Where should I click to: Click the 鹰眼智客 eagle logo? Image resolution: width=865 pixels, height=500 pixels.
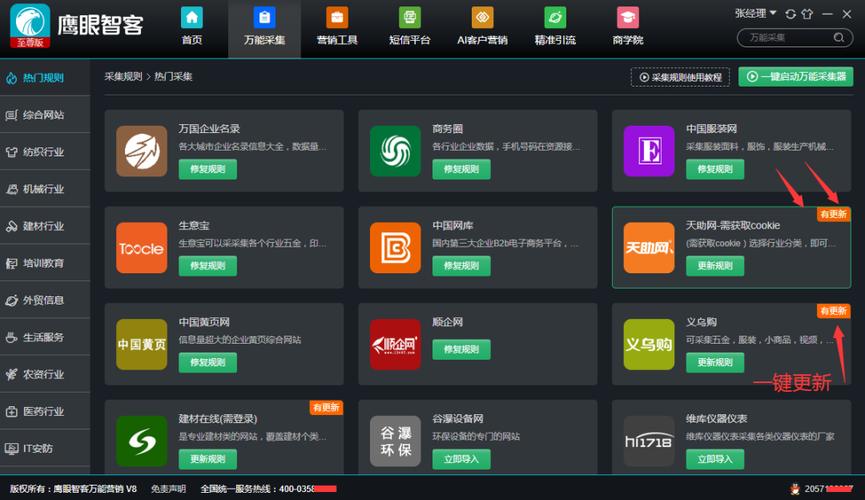pyautogui.click(x=30, y=25)
